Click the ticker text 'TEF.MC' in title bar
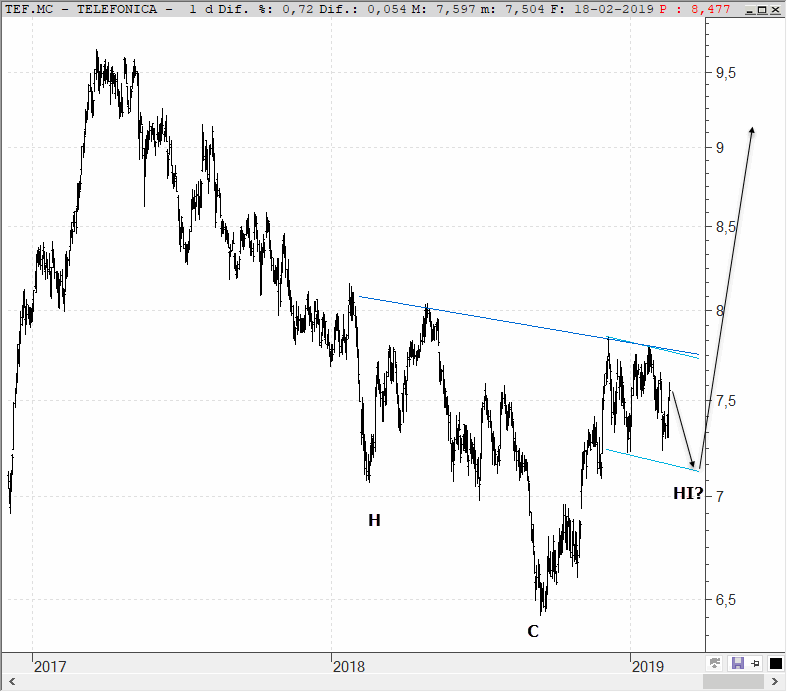The width and height of the screenshot is (787, 692). click(x=29, y=9)
